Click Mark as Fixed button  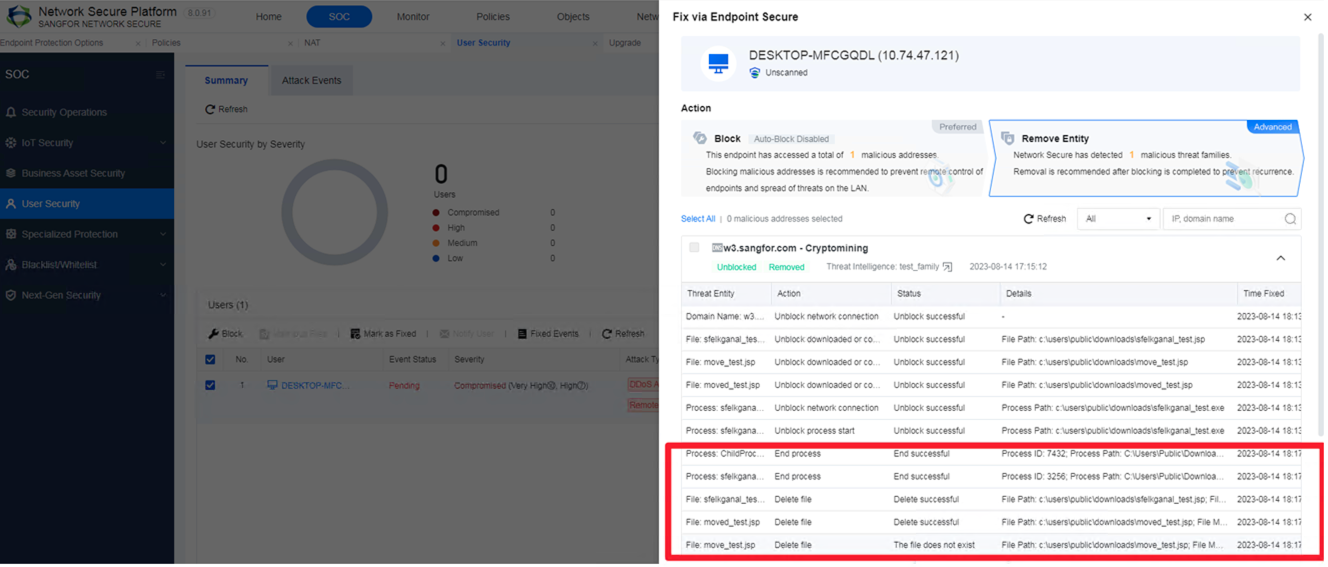pos(383,334)
